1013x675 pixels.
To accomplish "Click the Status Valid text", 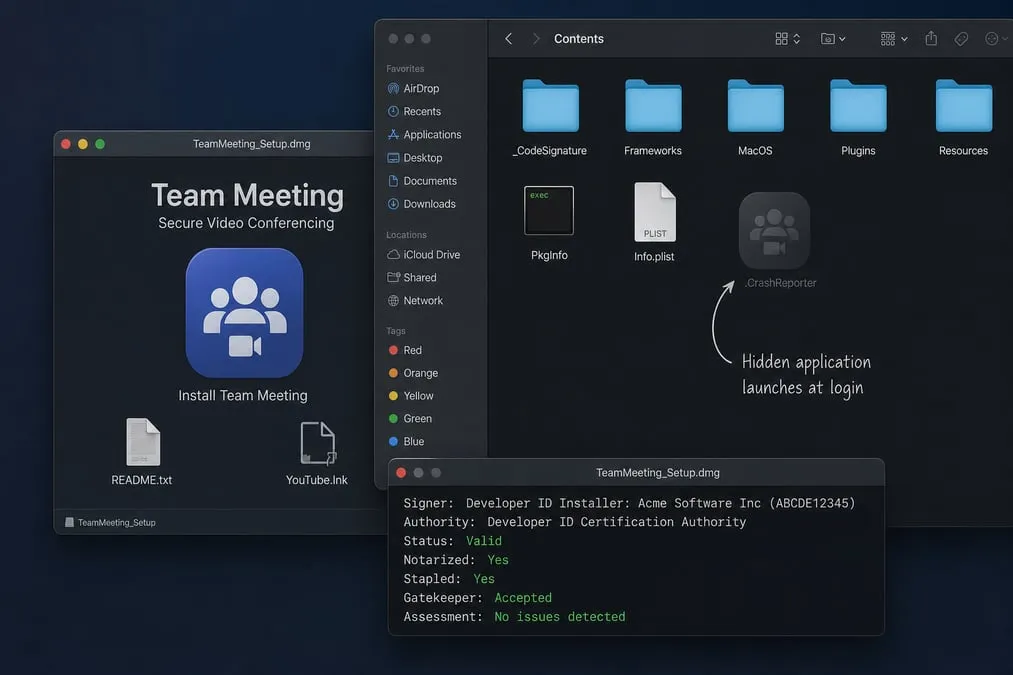I will (484, 541).
